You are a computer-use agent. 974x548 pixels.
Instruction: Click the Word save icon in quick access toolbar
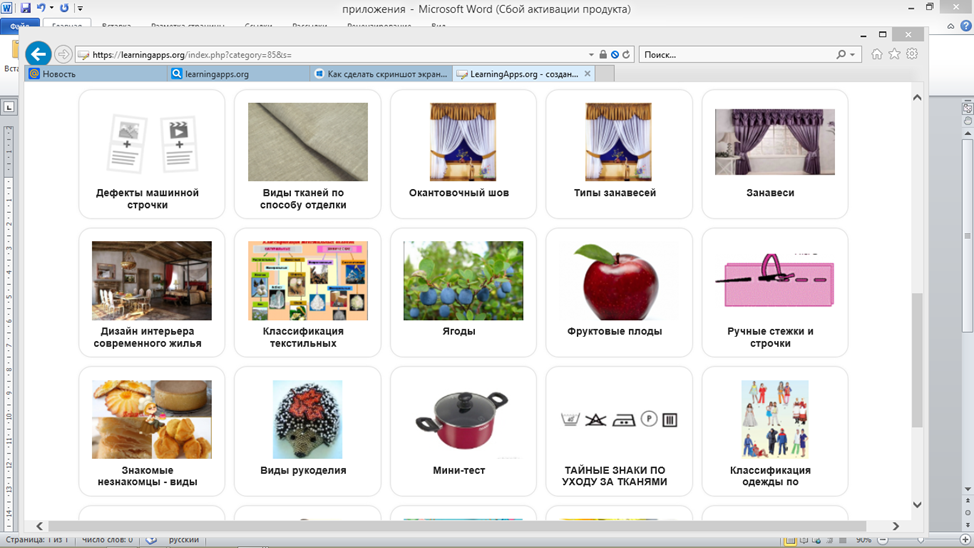(x=26, y=8)
